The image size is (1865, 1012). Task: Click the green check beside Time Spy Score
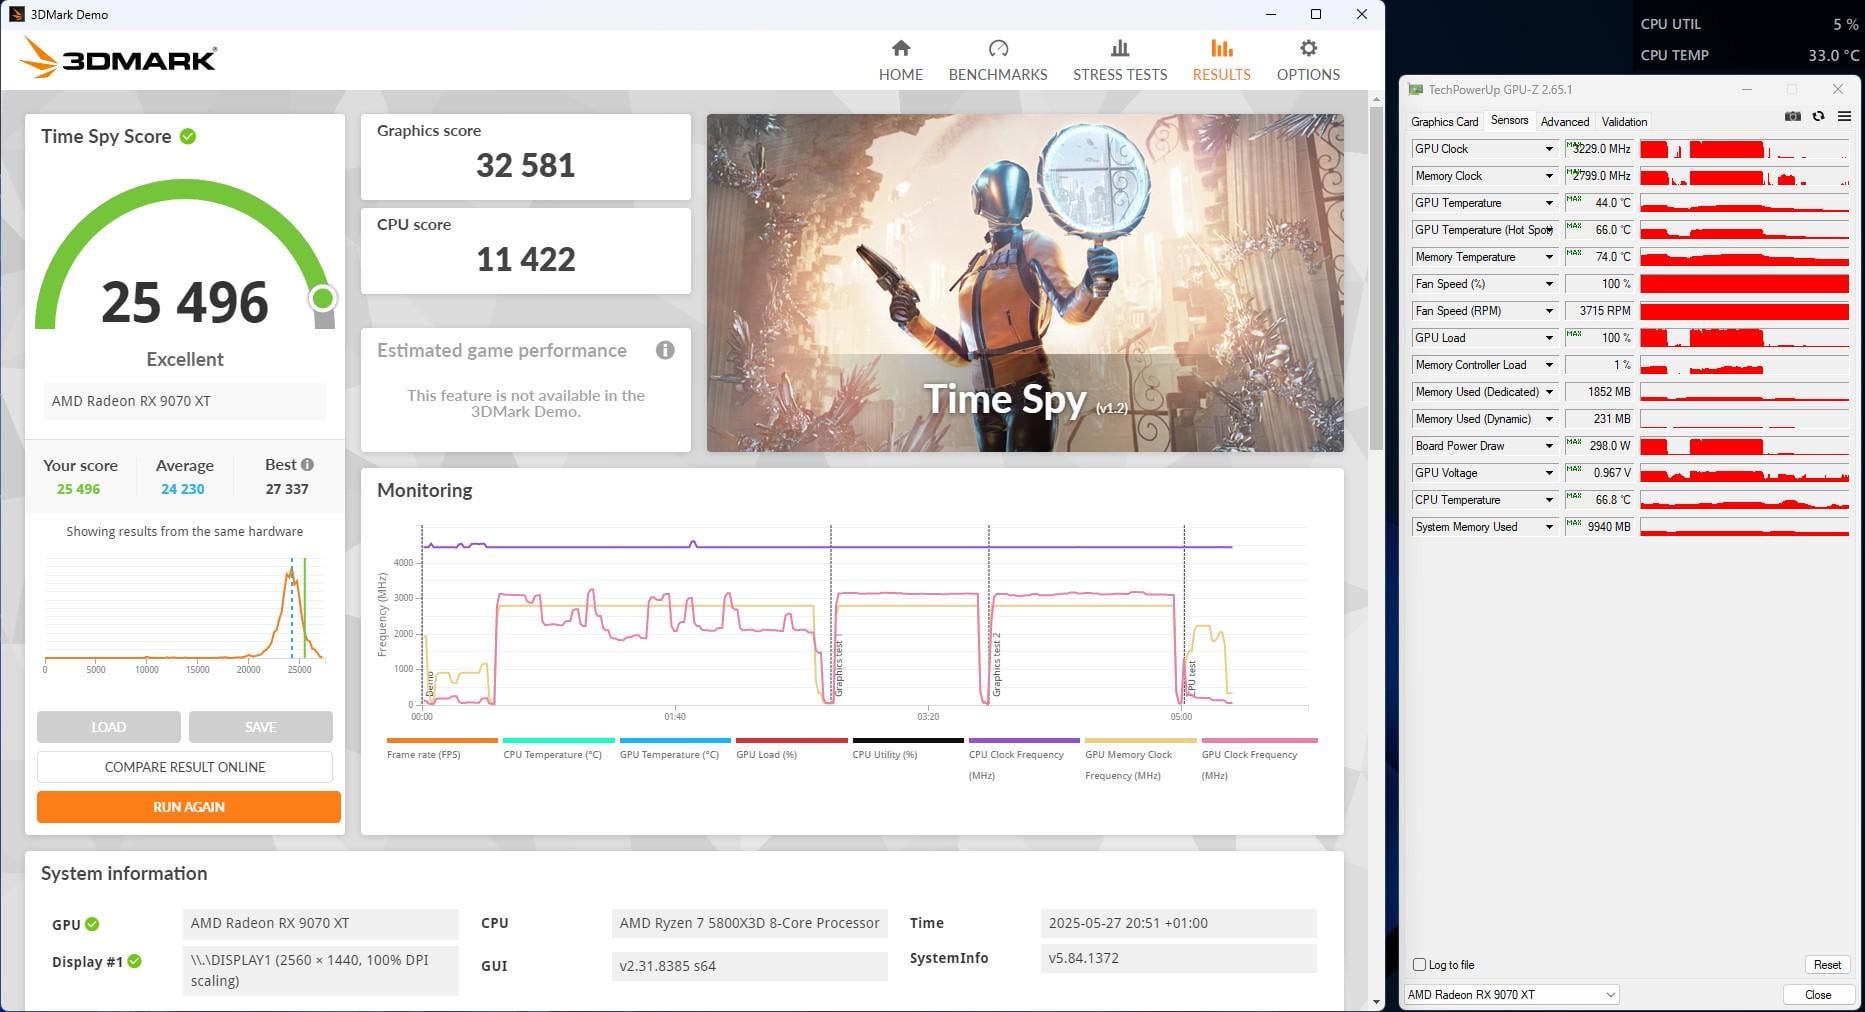188,136
